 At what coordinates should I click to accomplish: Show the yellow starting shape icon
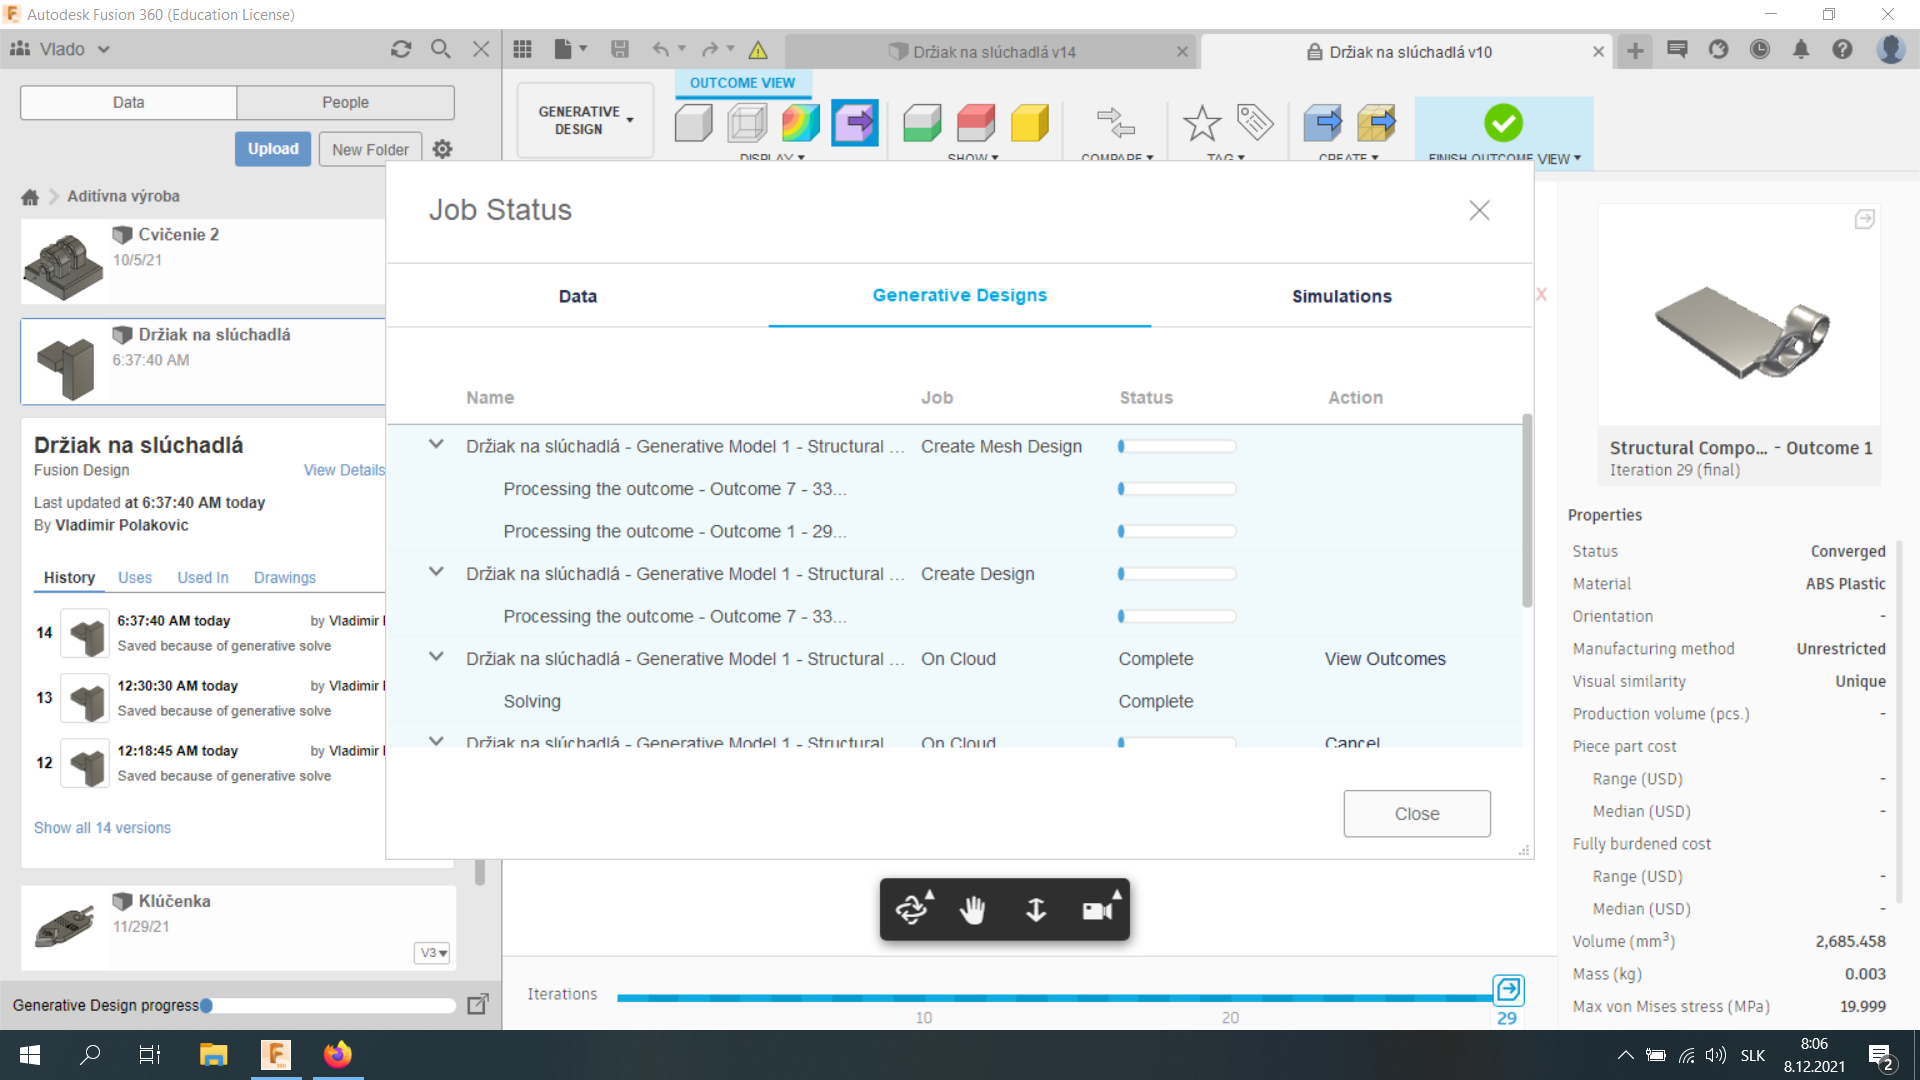[x=1029, y=123]
